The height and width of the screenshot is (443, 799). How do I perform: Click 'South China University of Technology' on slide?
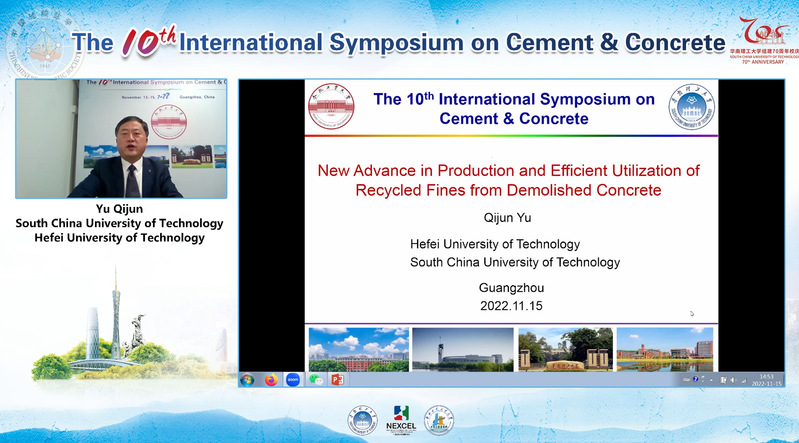(515, 262)
